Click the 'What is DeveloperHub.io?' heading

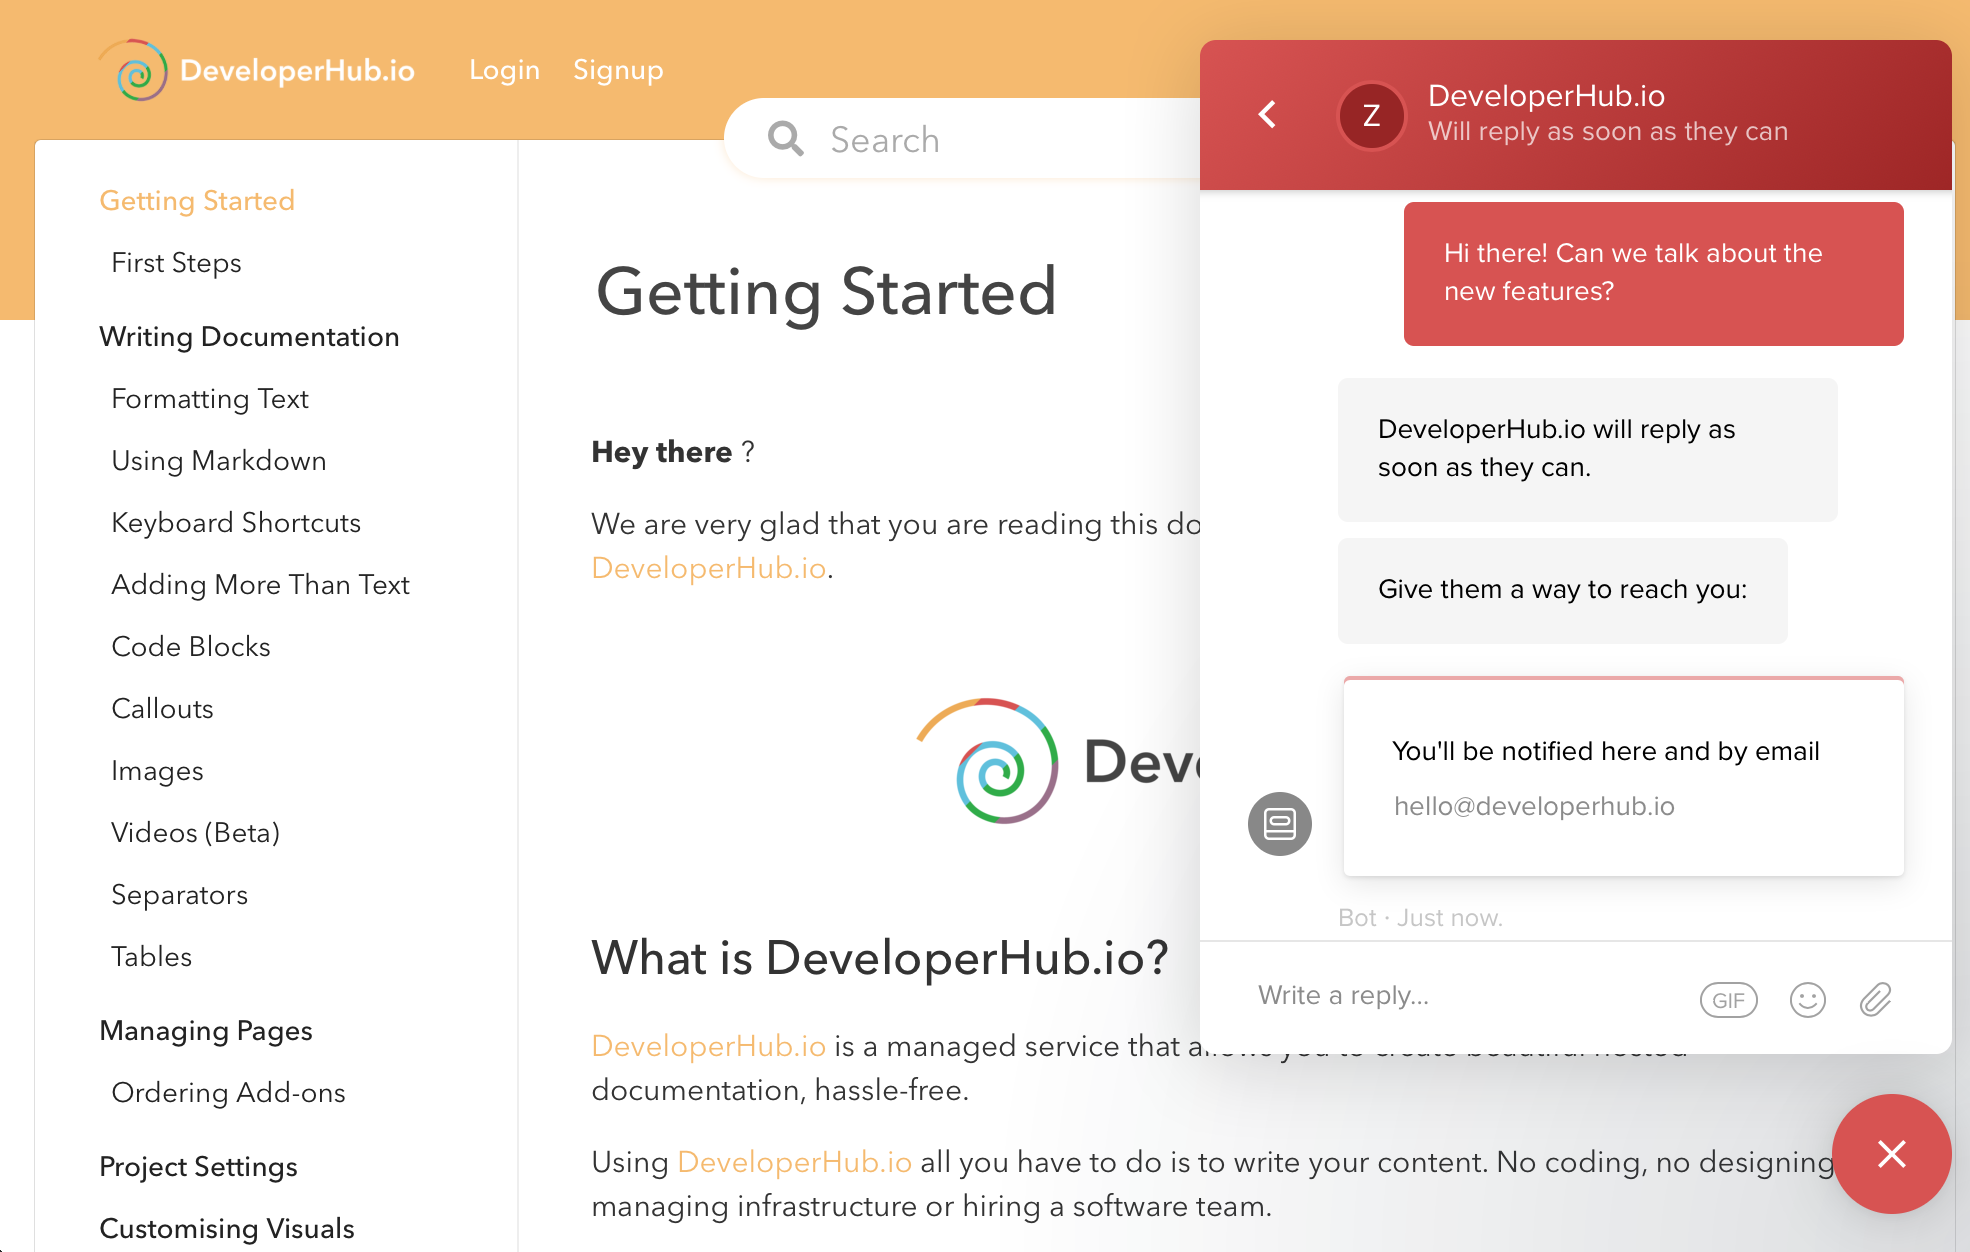[x=880, y=958]
